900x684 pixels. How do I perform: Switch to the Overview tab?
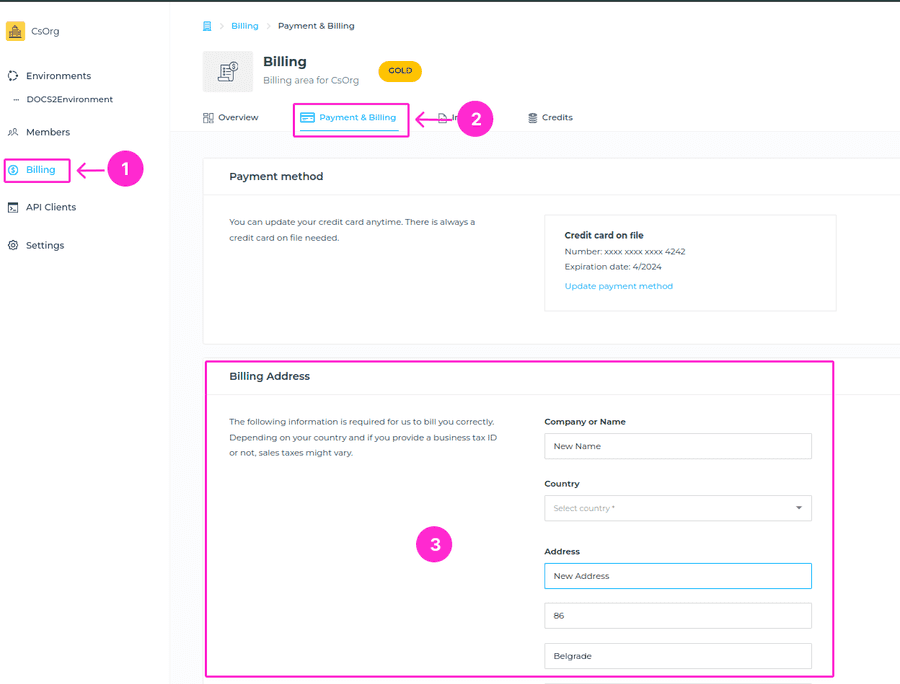click(231, 118)
